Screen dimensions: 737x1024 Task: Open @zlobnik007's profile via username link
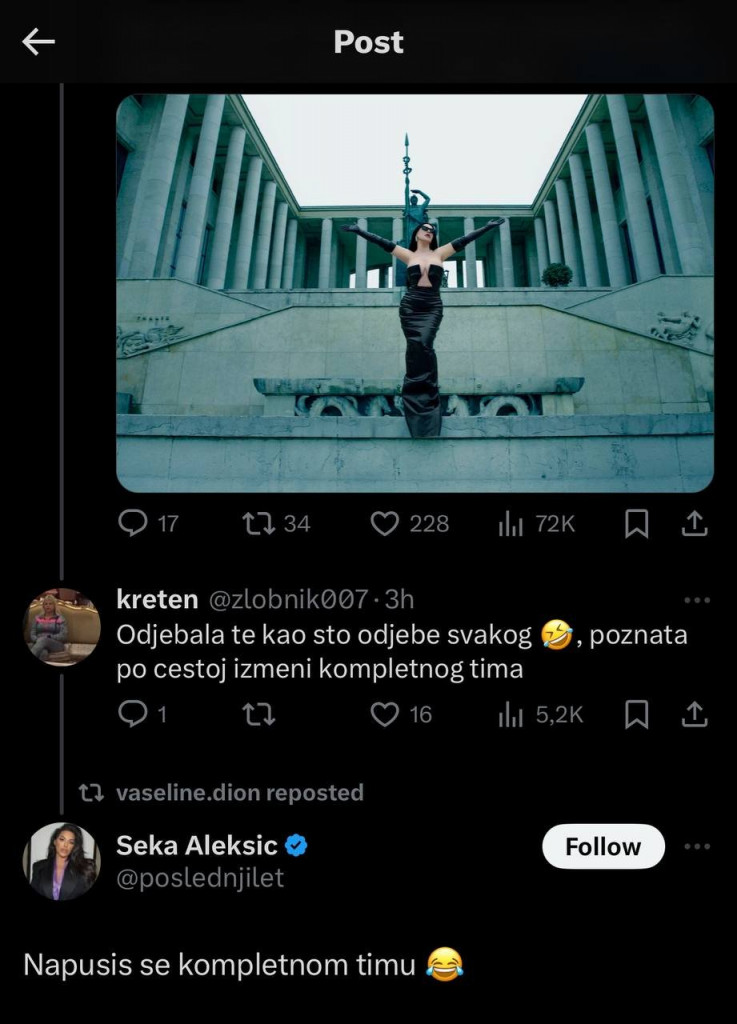click(291, 600)
